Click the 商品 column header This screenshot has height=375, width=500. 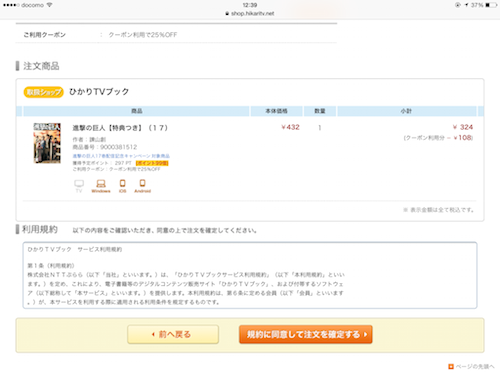137,111
